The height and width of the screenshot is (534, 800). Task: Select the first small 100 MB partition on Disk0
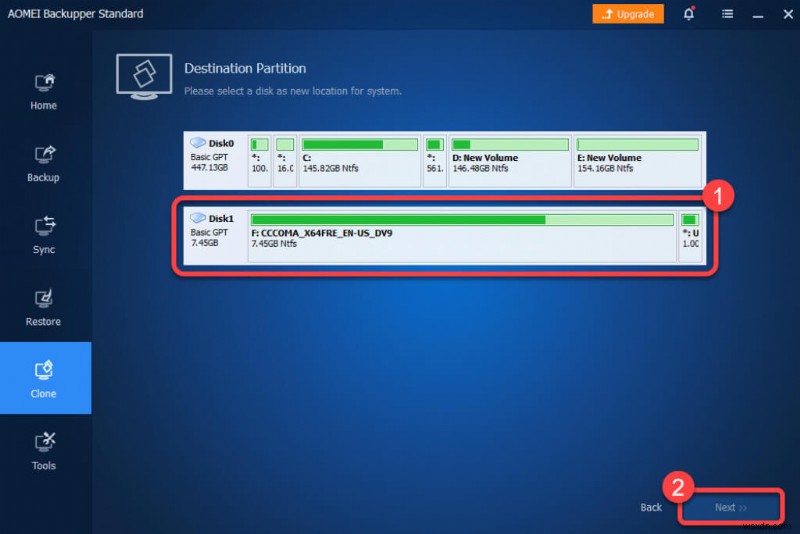[x=260, y=161]
